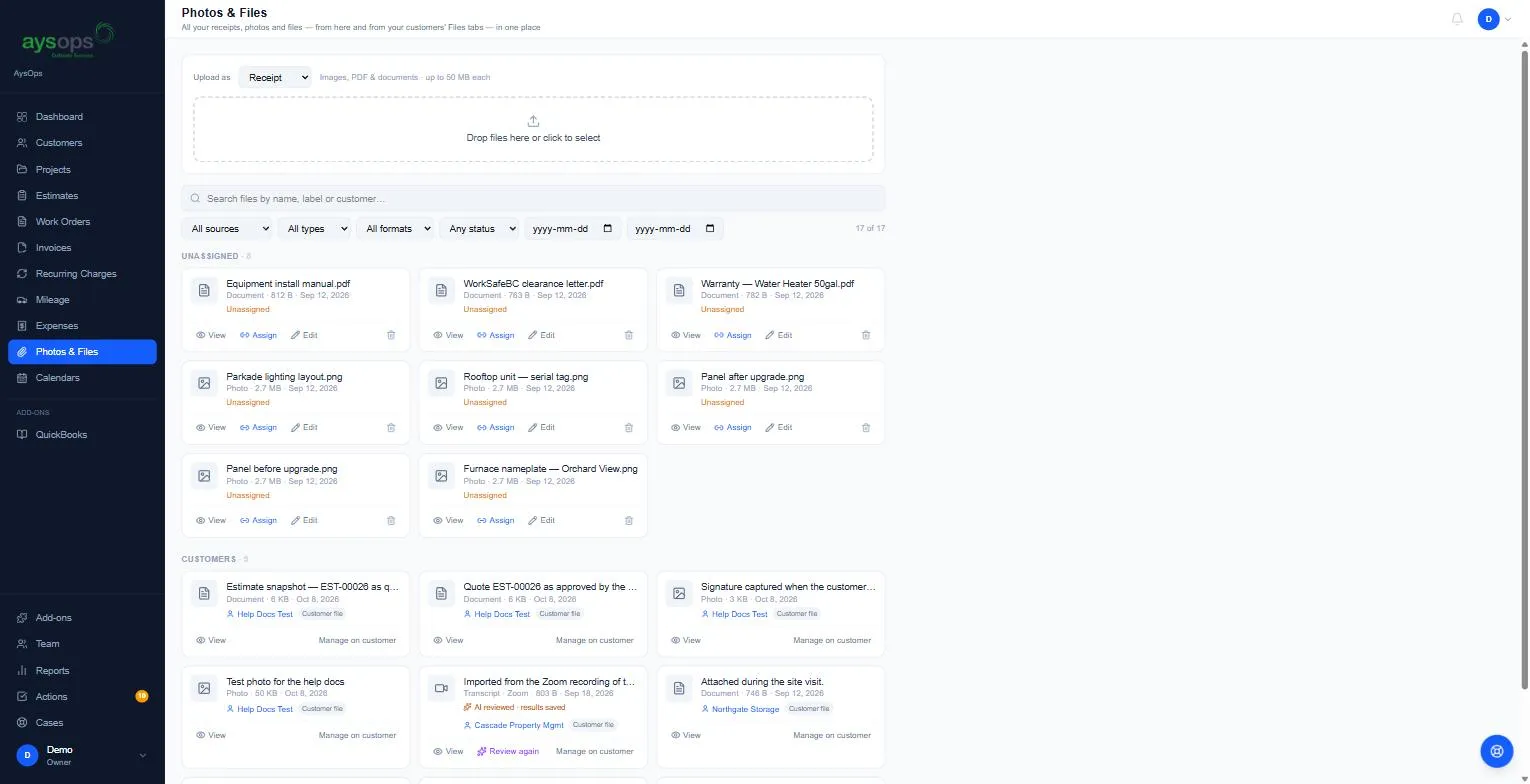Open the notifications bell
The image size is (1530, 784).
click(x=1457, y=19)
